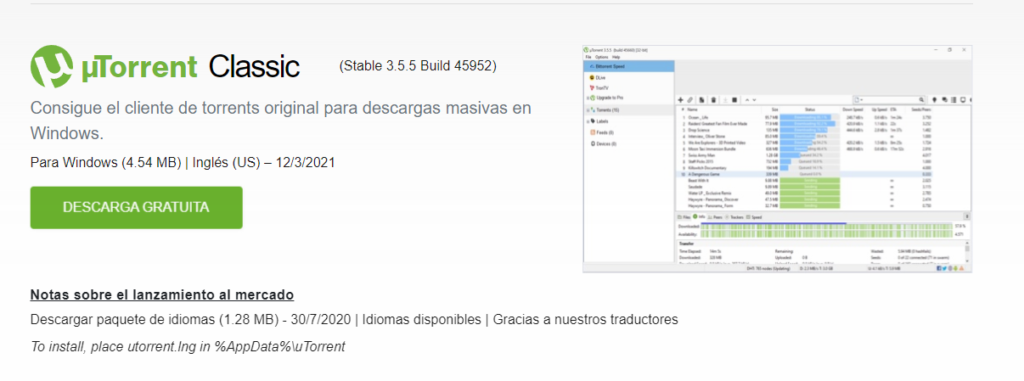Click the Add Torrent from URL link icon
Image resolution: width=1024 pixels, height=381 pixels.
(690, 100)
